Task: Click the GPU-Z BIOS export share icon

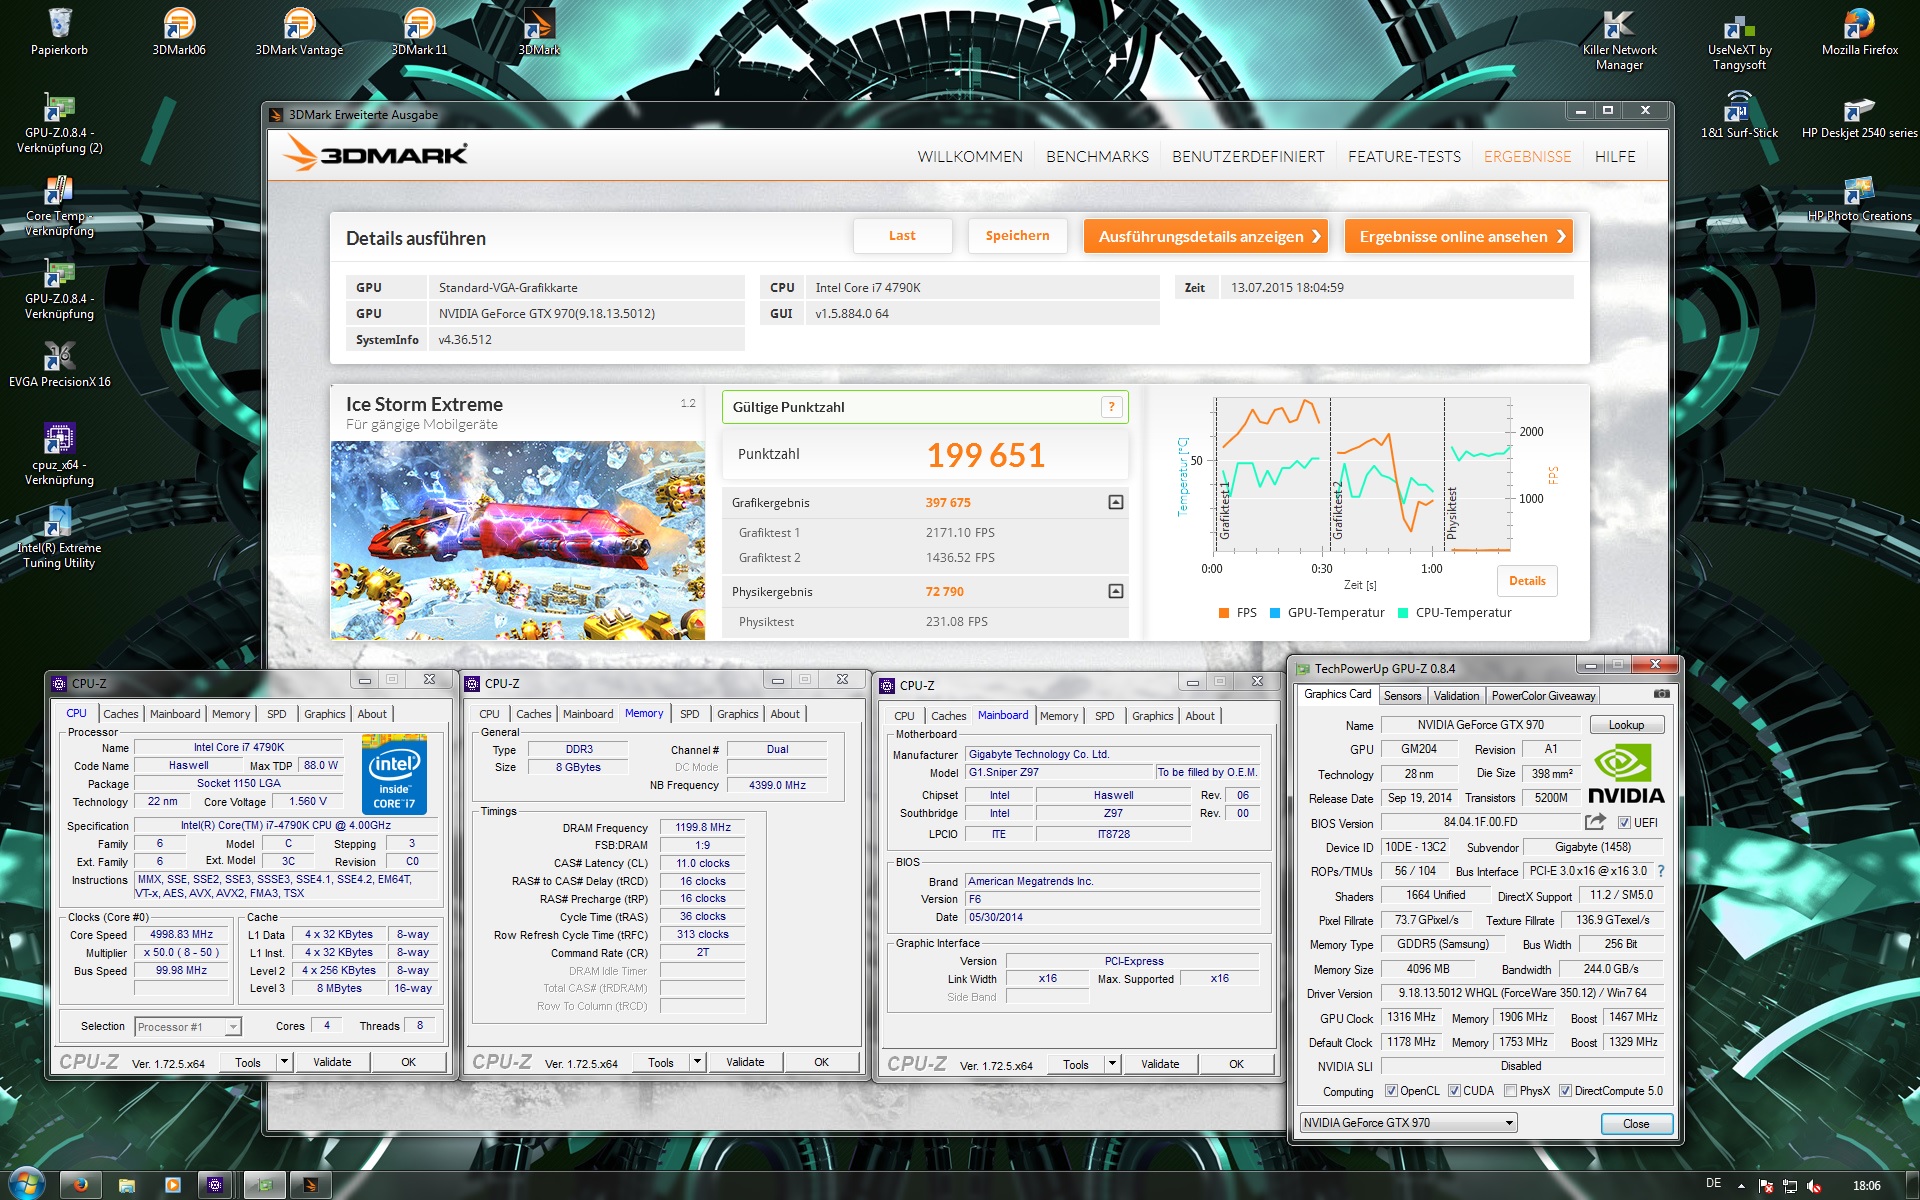Action: tap(1595, 822)
